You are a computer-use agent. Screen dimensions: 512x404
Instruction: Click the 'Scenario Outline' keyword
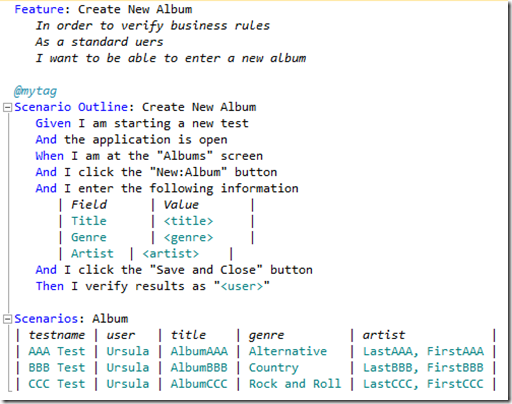coord(71,107)
